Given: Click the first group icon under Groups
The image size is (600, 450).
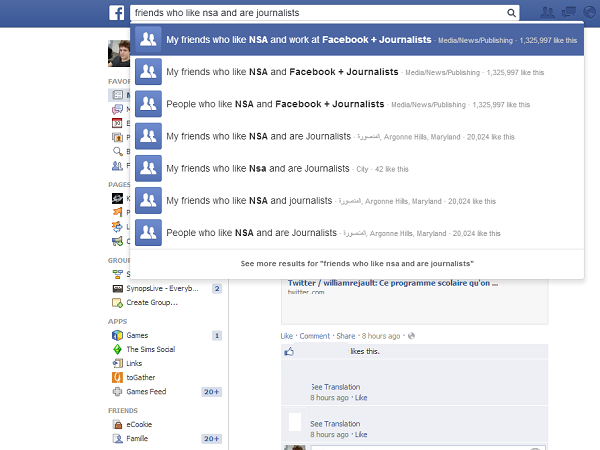Looking at the screenshot, I should tap(117, 274).
